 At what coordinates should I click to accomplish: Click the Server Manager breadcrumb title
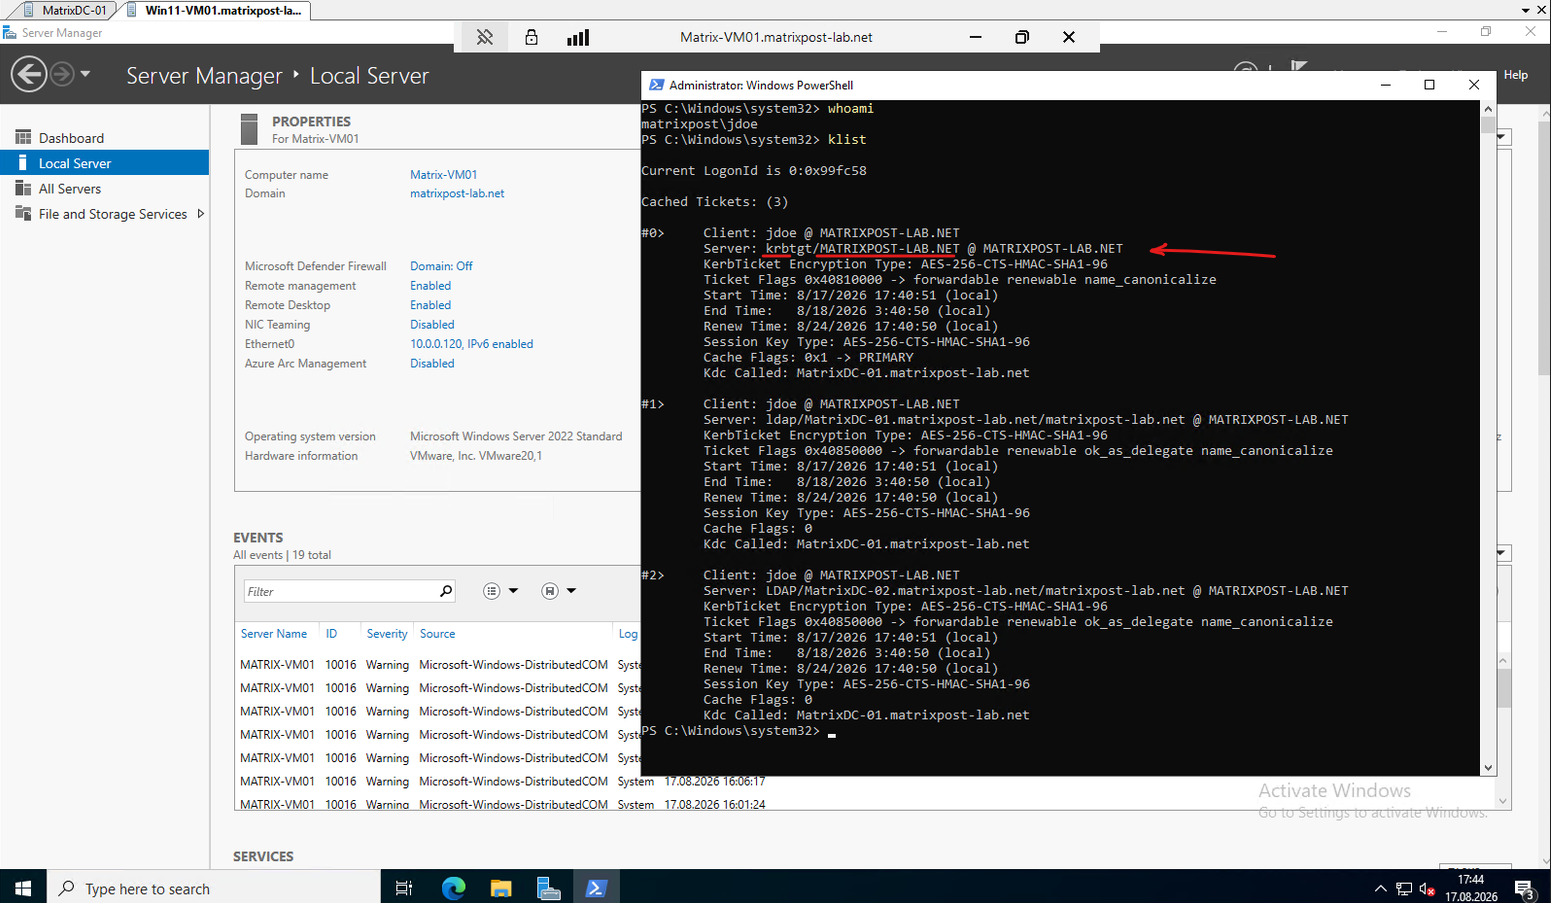click(204, 75)
